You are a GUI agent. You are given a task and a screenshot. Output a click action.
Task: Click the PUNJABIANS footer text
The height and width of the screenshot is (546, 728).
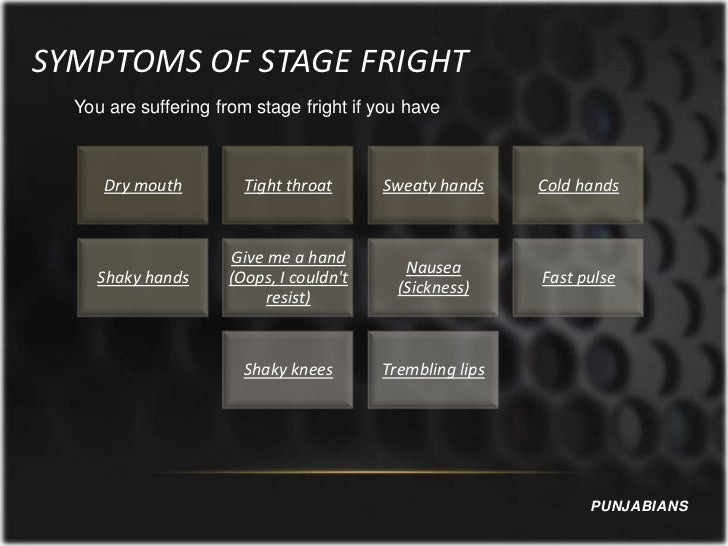(x=639, y=506)
